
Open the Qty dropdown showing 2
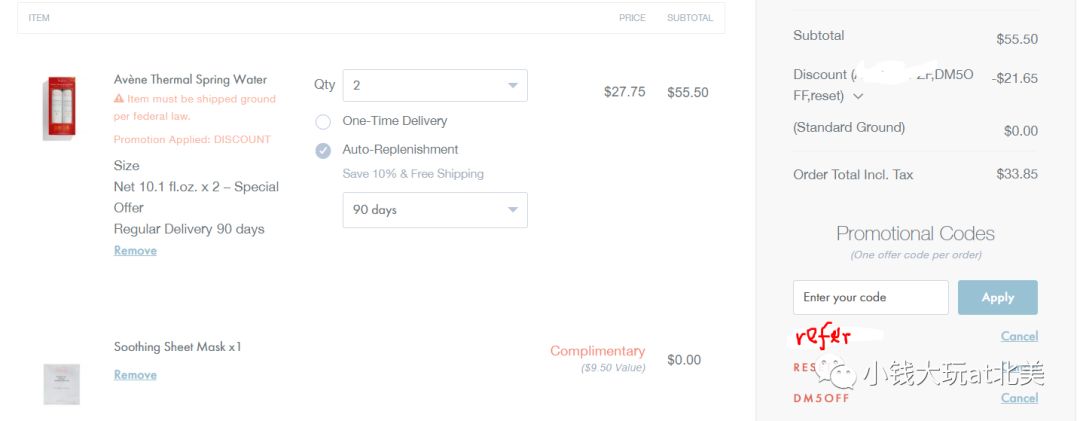tap(435, 85)
